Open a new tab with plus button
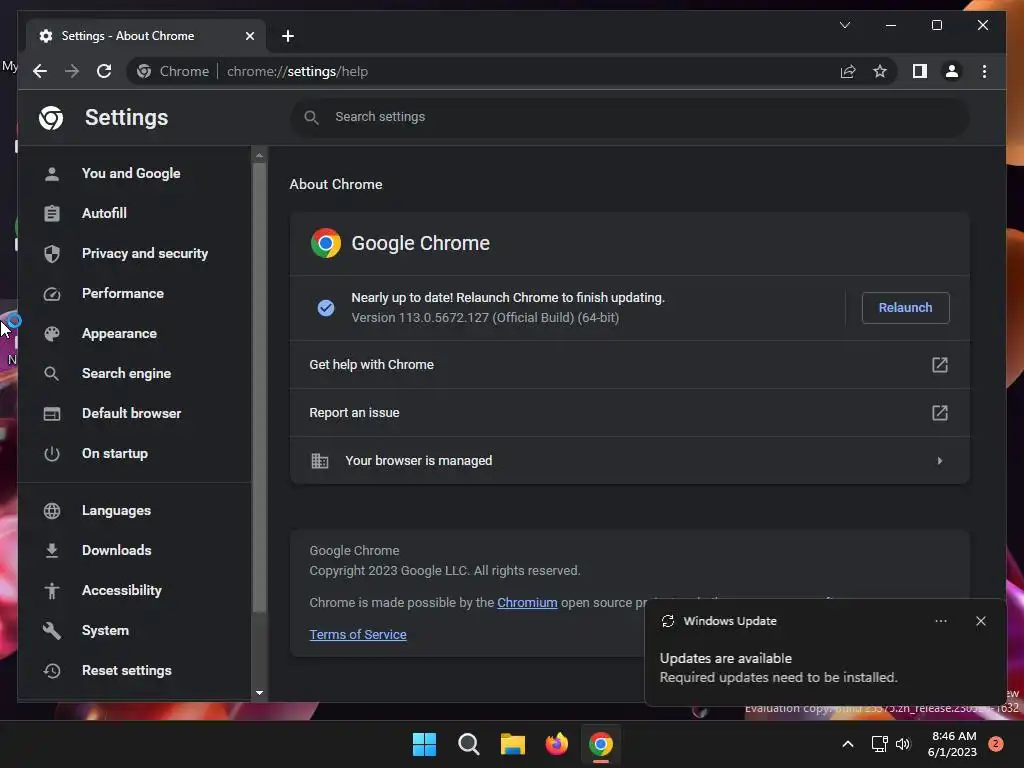The image size is (1024, 768). [x=288, y=36]
